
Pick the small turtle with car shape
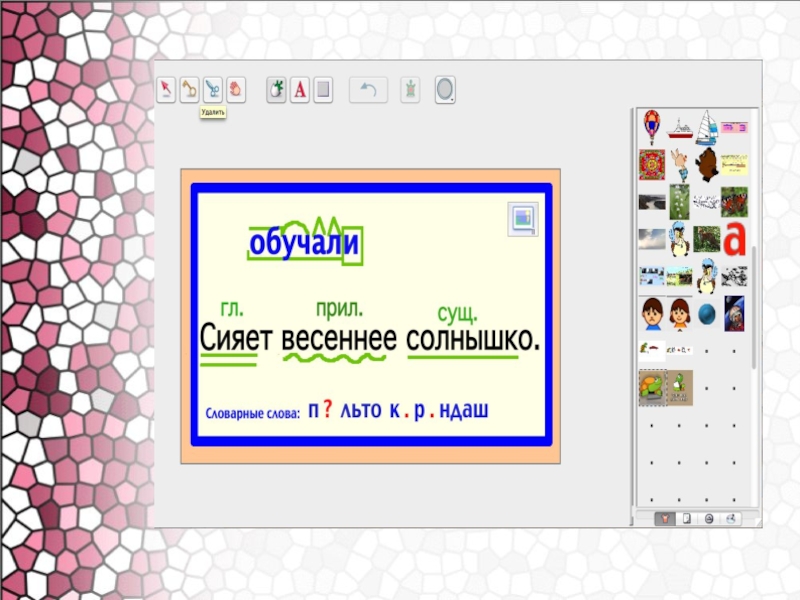pos(652,351)
